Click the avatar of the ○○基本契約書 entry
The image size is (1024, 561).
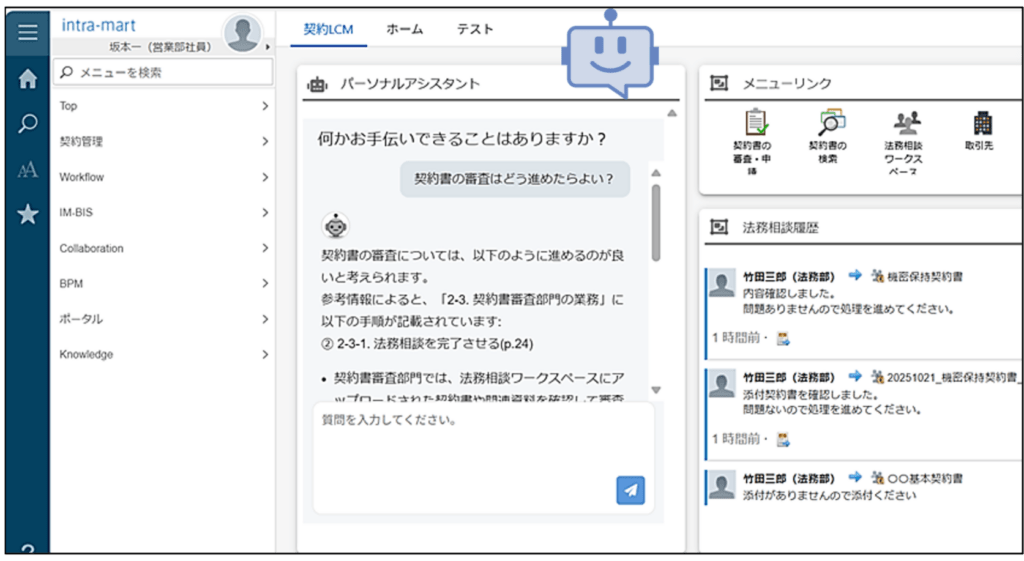(722, 485)
